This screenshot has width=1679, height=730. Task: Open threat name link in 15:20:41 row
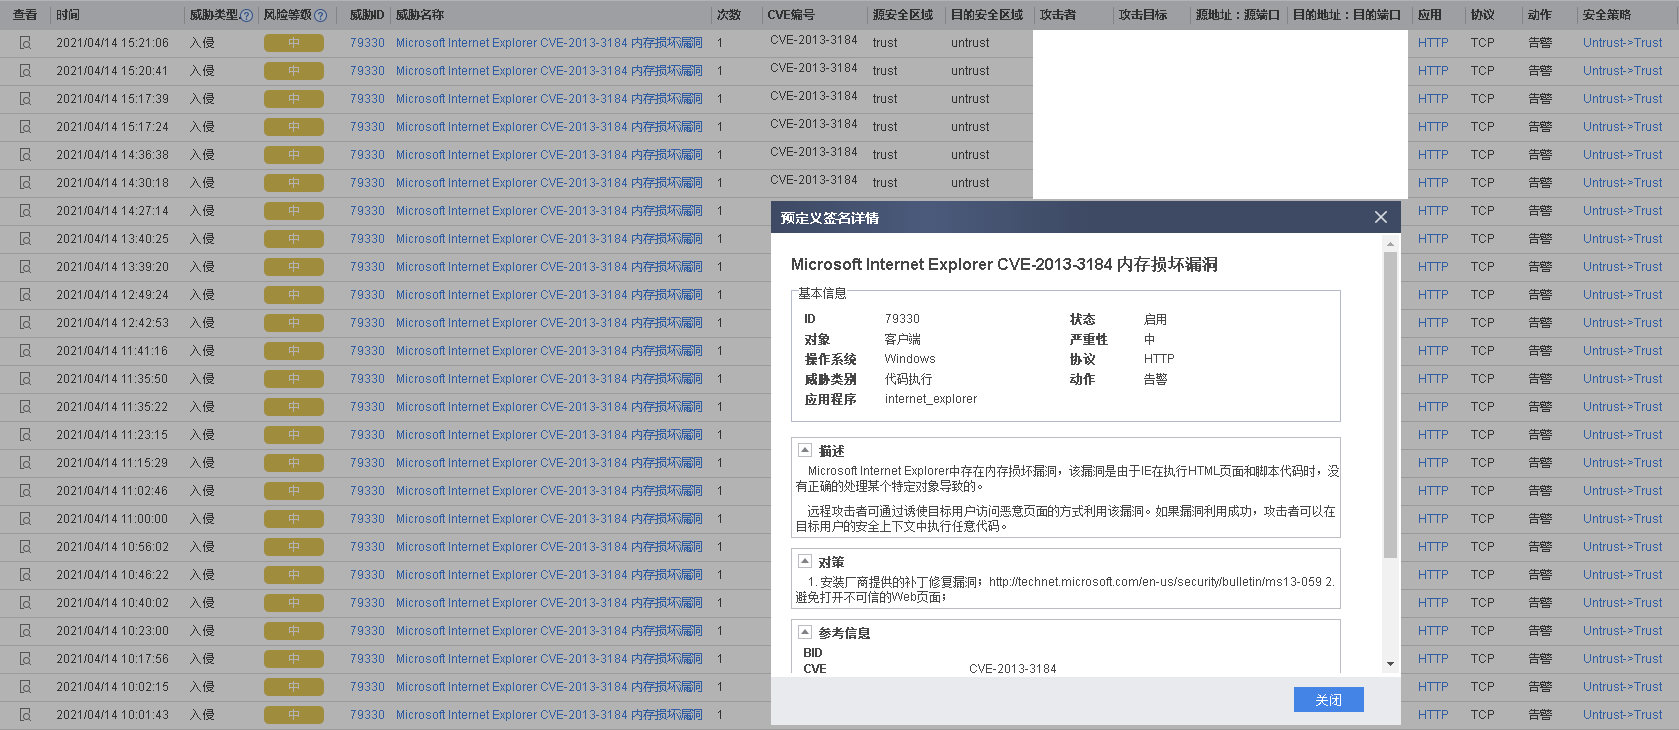pos(549,71)
